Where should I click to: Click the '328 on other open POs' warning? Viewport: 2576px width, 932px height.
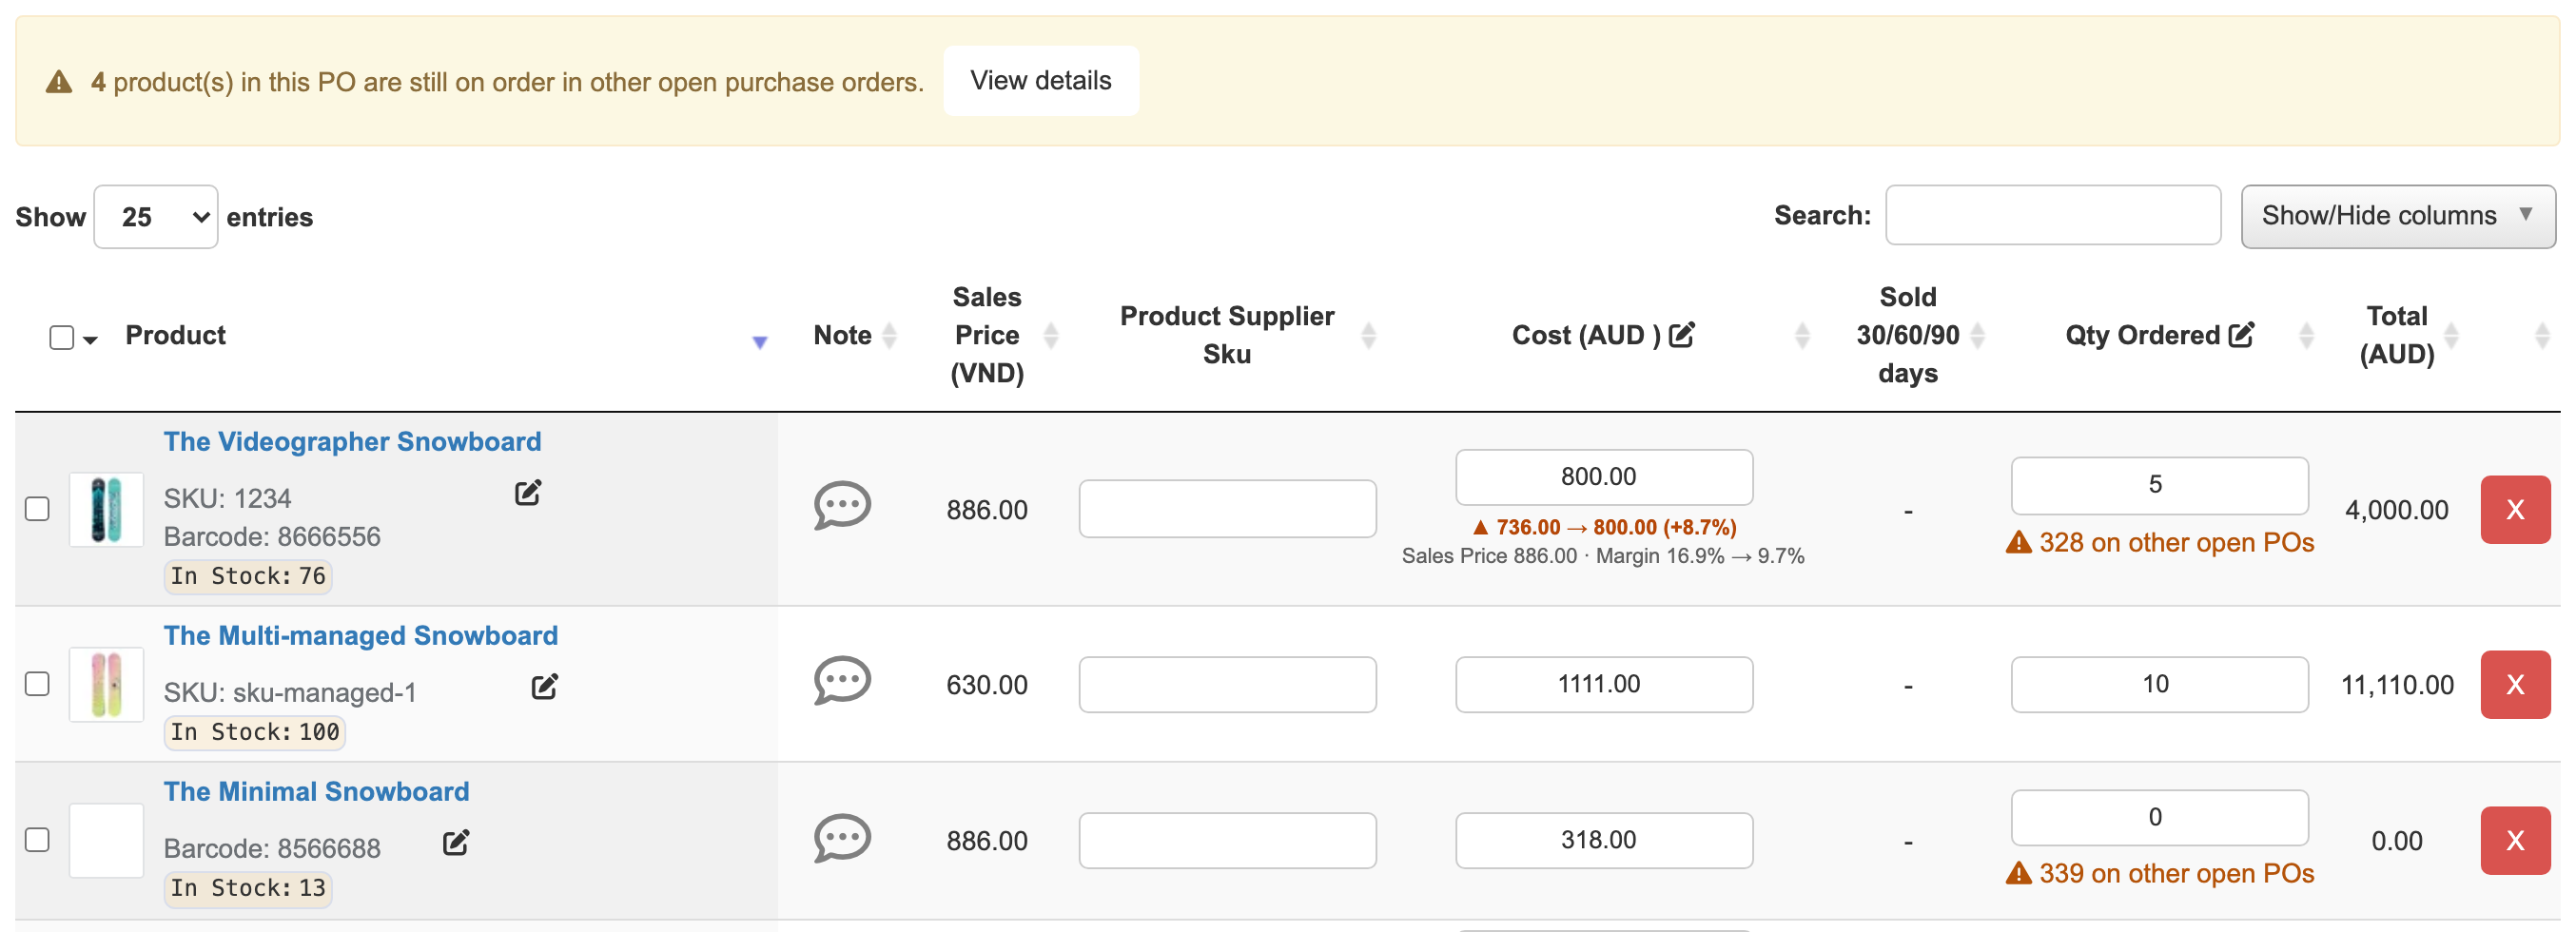coord(2159,542)
